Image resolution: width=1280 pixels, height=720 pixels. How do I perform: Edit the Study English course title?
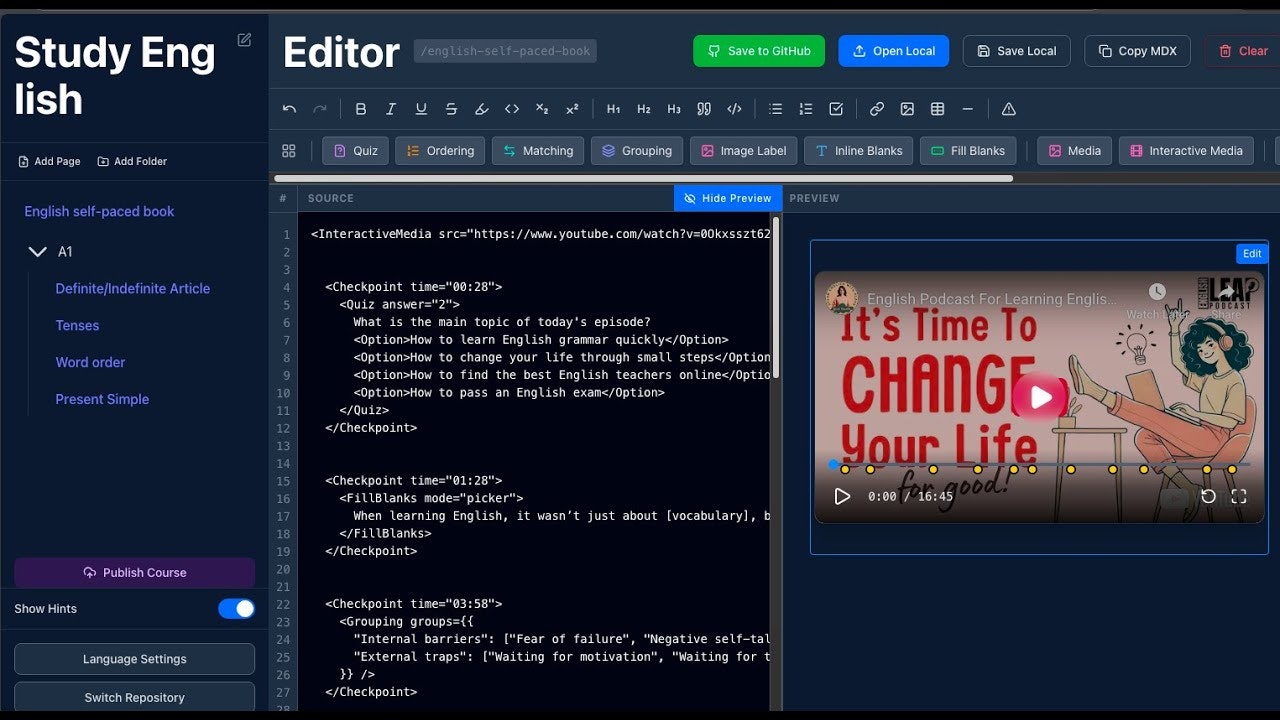tap(244, 40)
